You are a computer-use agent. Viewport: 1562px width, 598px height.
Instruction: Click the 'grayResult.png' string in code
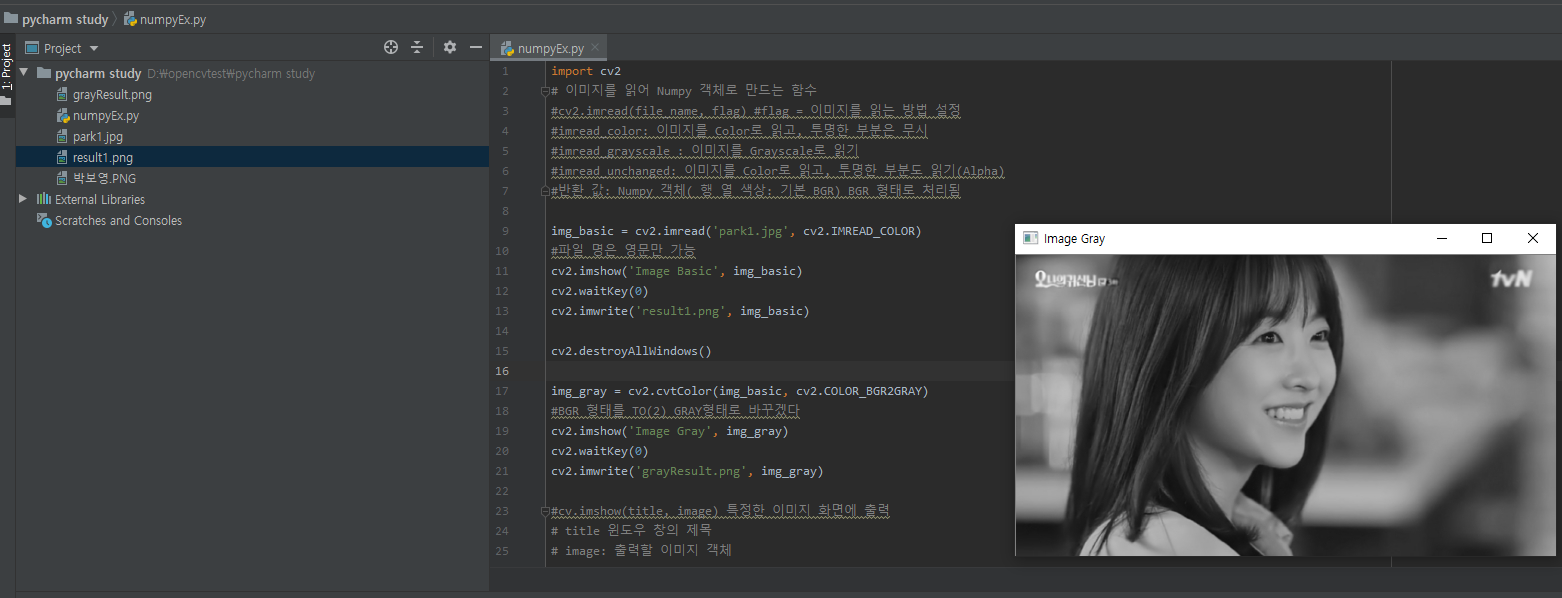691,471
